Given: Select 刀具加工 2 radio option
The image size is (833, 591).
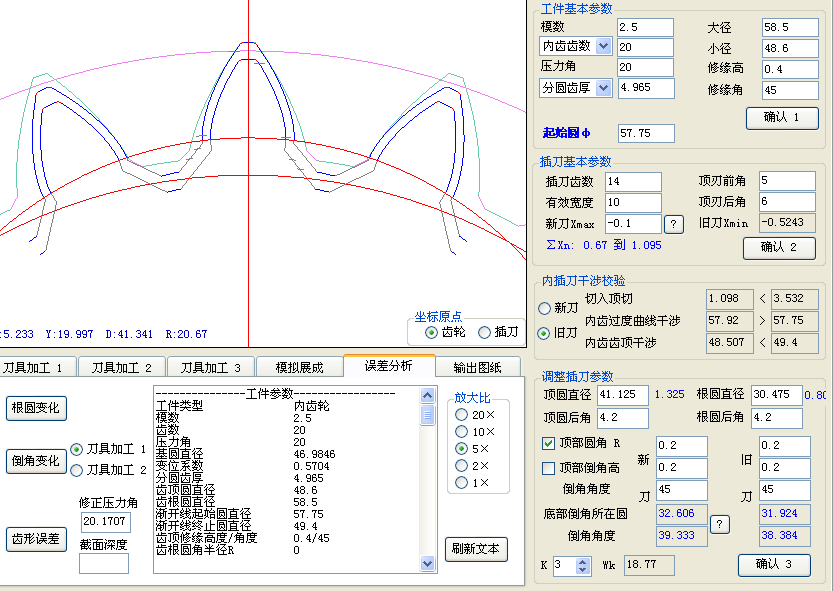Looking at the screenshot, I should coord(76,470).
